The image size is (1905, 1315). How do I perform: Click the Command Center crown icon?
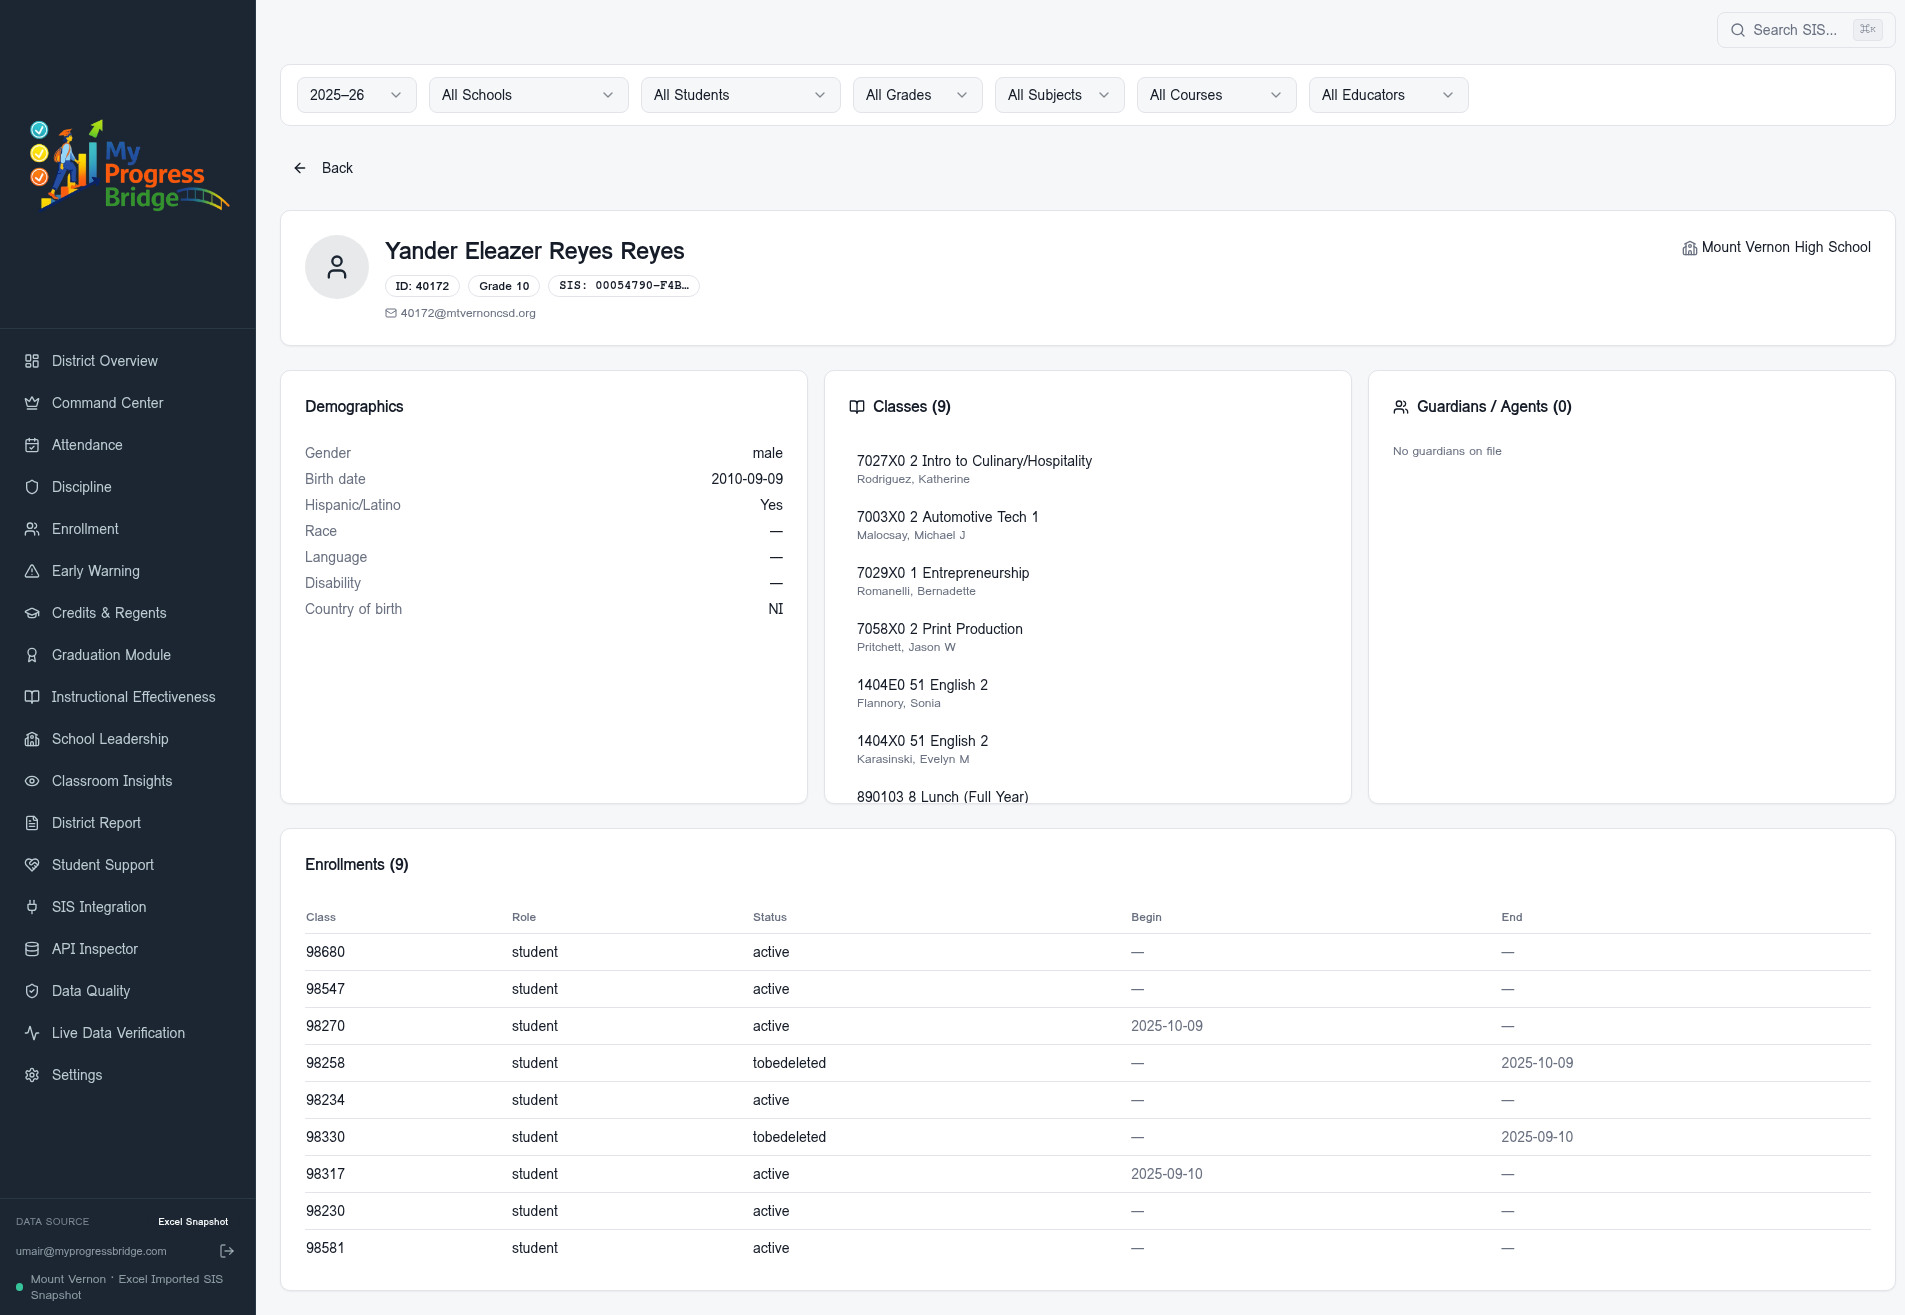point(32,403)
